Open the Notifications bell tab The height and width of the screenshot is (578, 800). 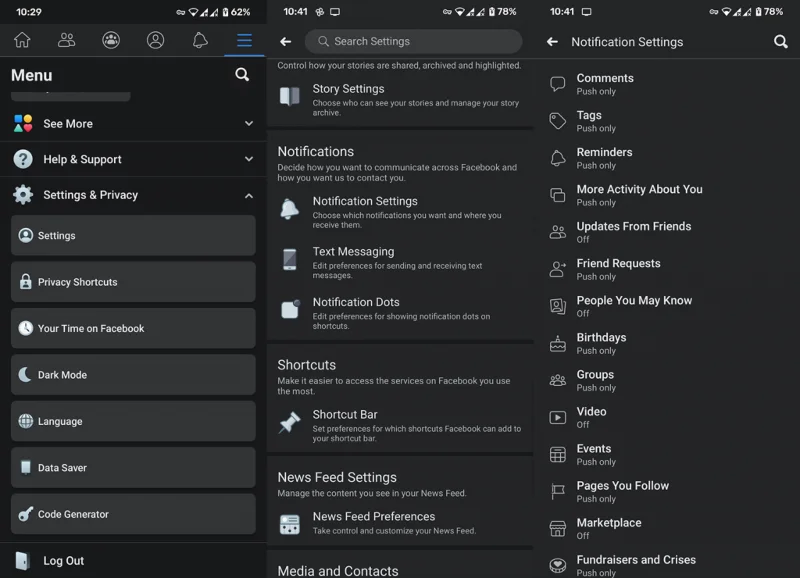point(200,40)
